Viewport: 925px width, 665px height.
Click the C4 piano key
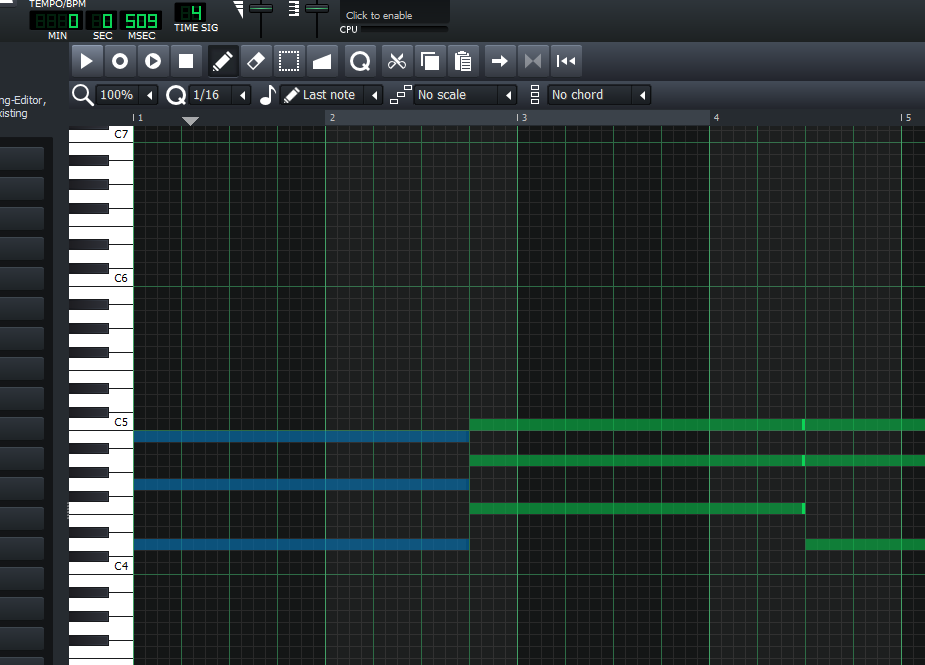[x=101, y=566]
